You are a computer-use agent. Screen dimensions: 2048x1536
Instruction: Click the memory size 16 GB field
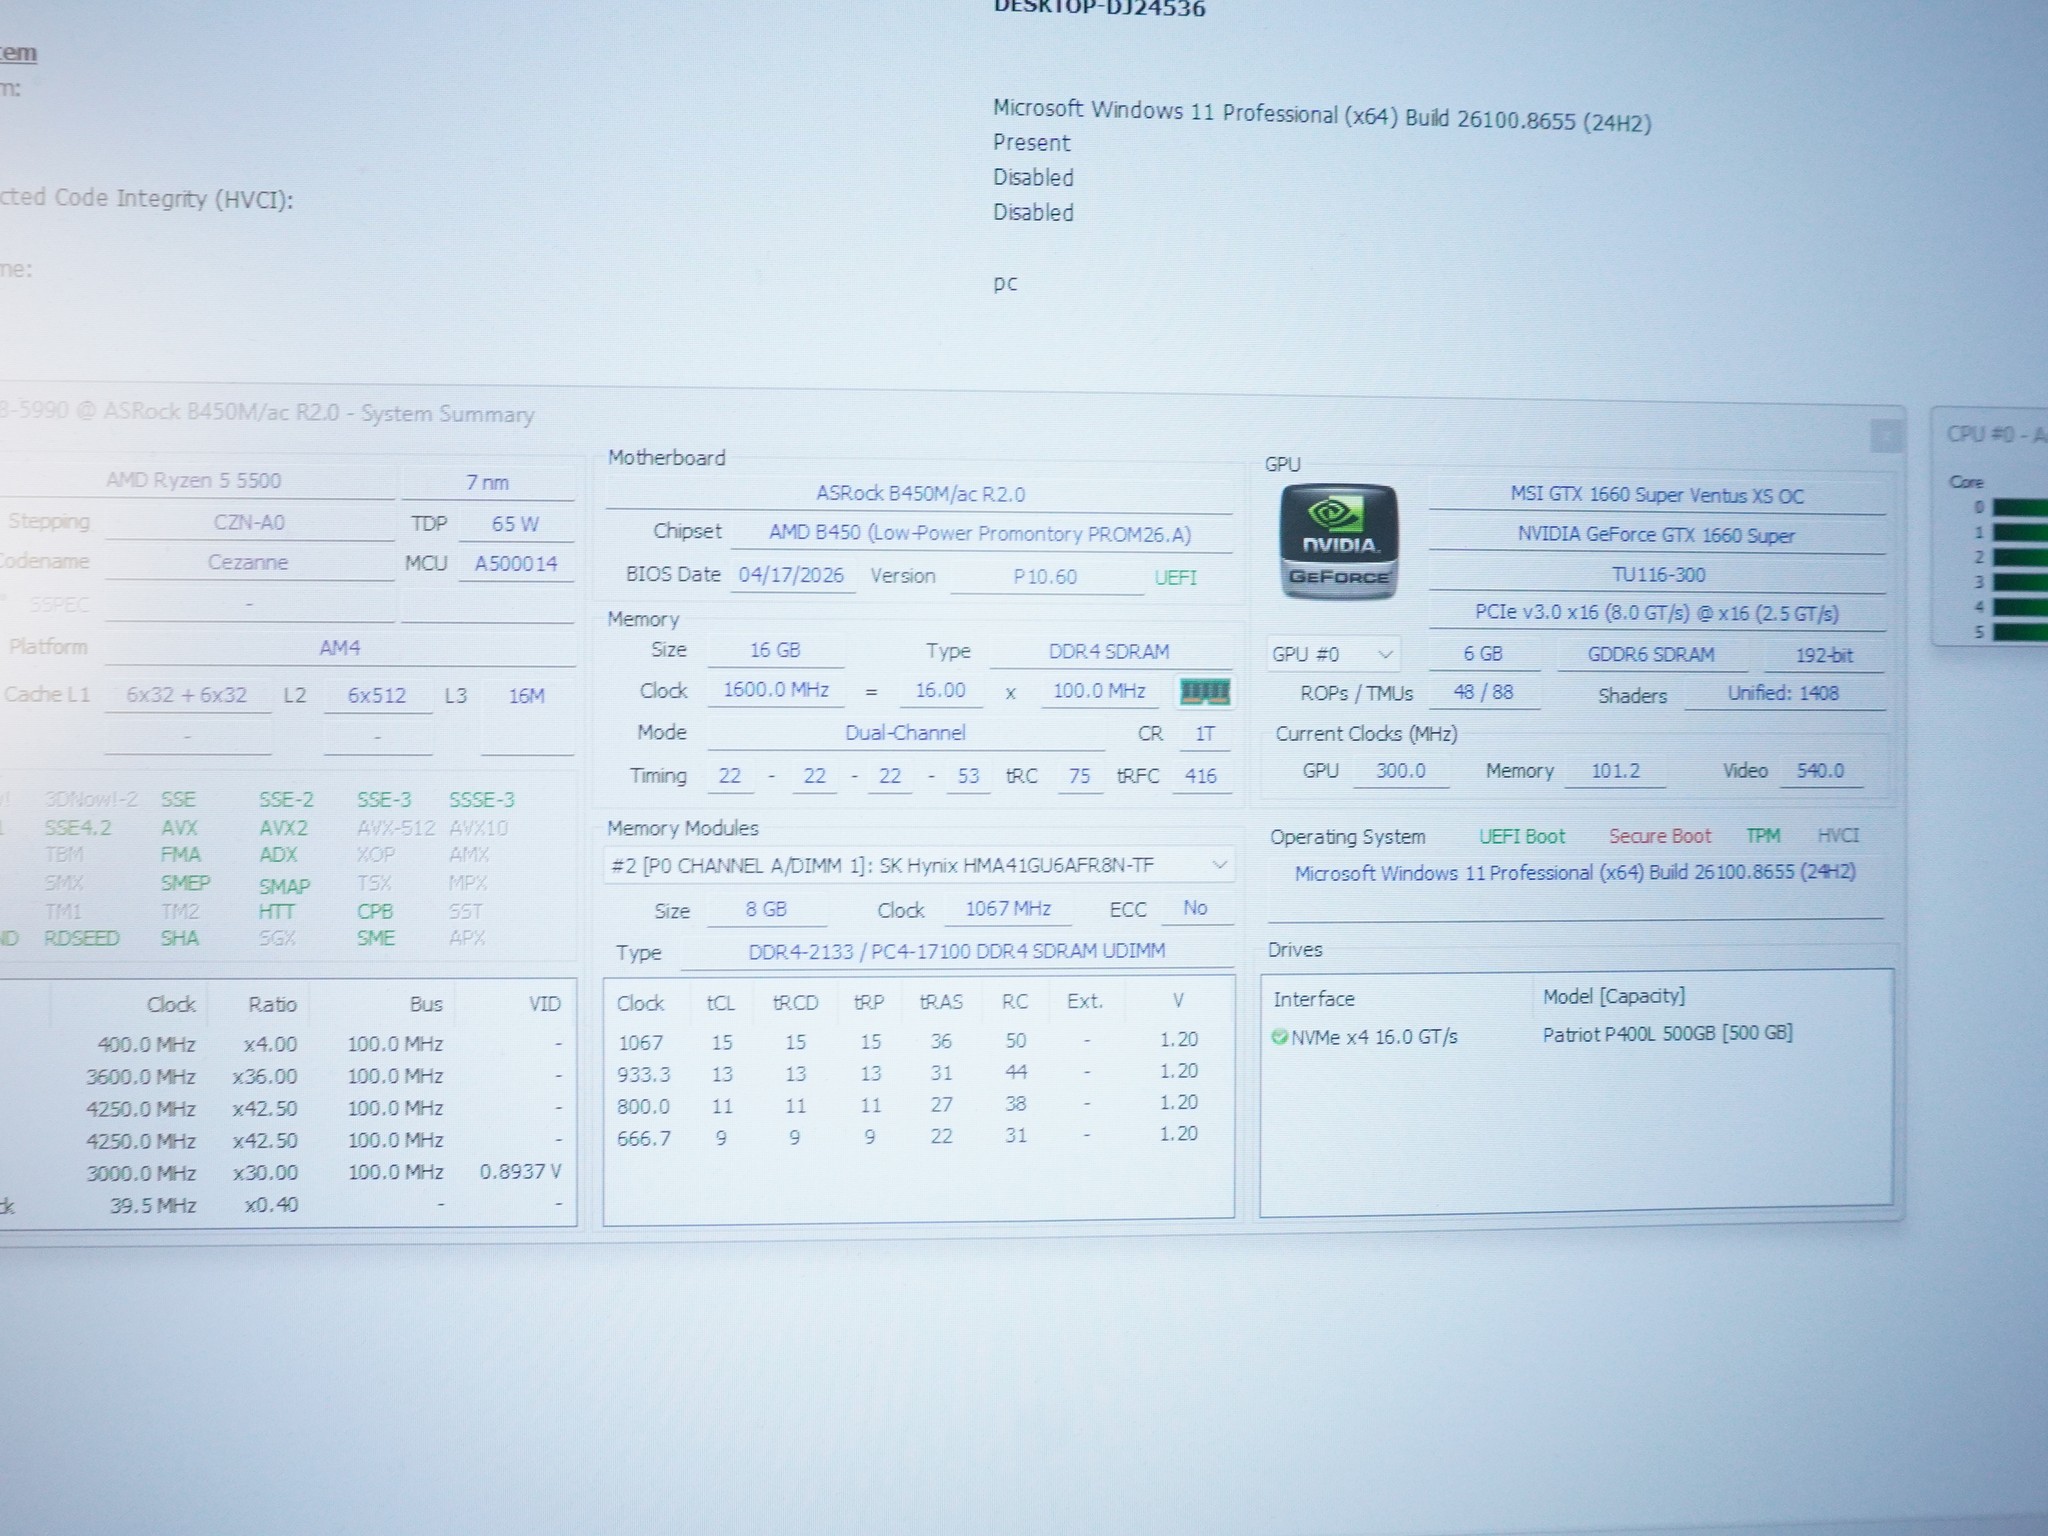coord(775,650)
